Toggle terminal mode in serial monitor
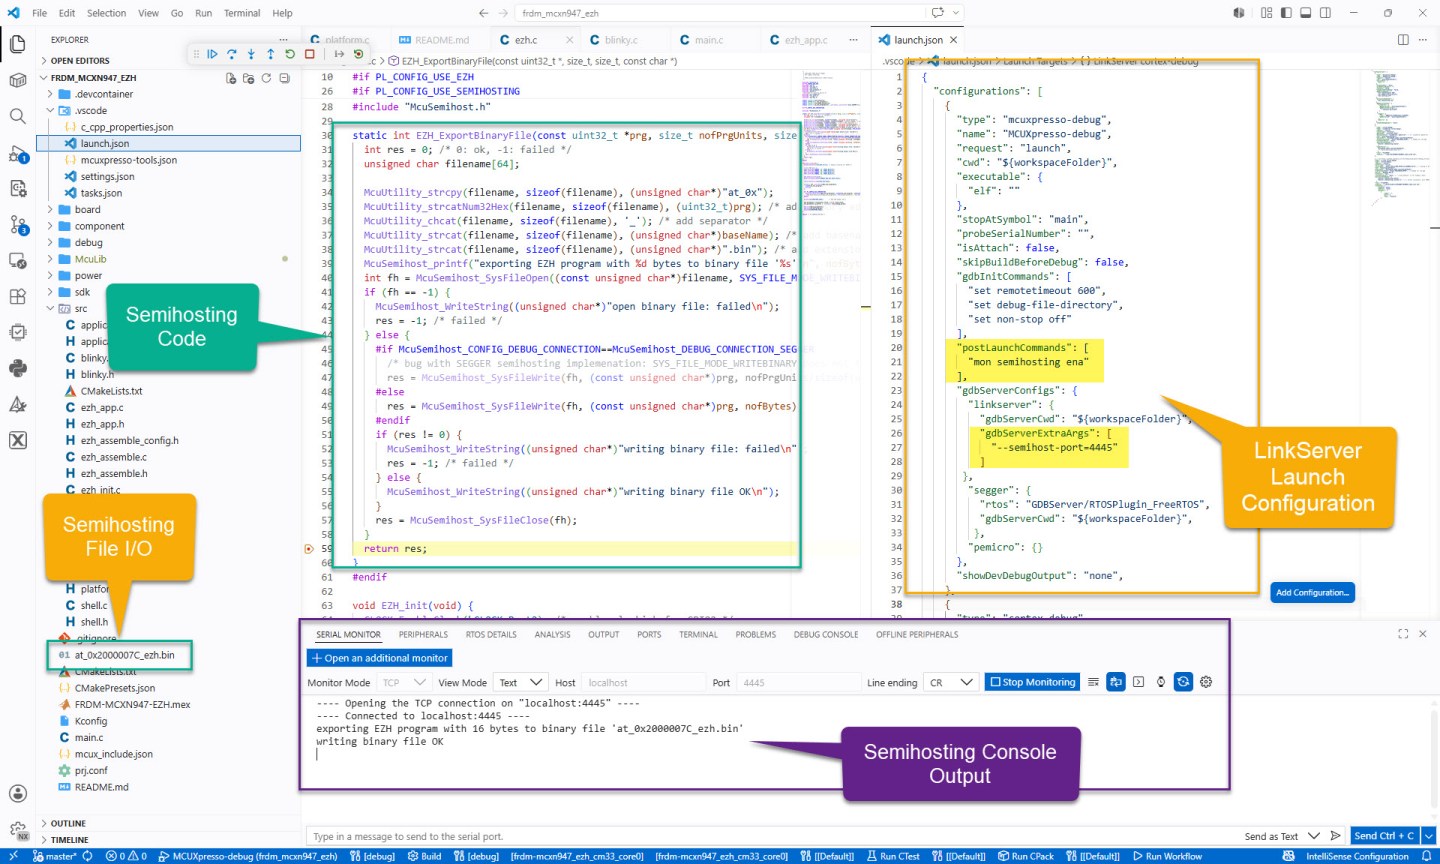 coord(1138,682)
